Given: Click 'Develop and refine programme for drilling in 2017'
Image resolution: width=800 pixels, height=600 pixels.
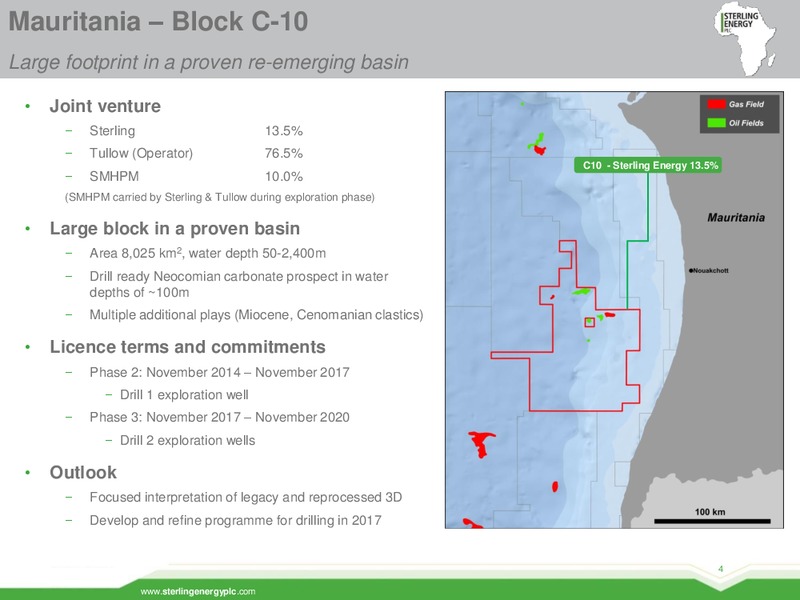Looking at the screenshot, I should [235, 520].
